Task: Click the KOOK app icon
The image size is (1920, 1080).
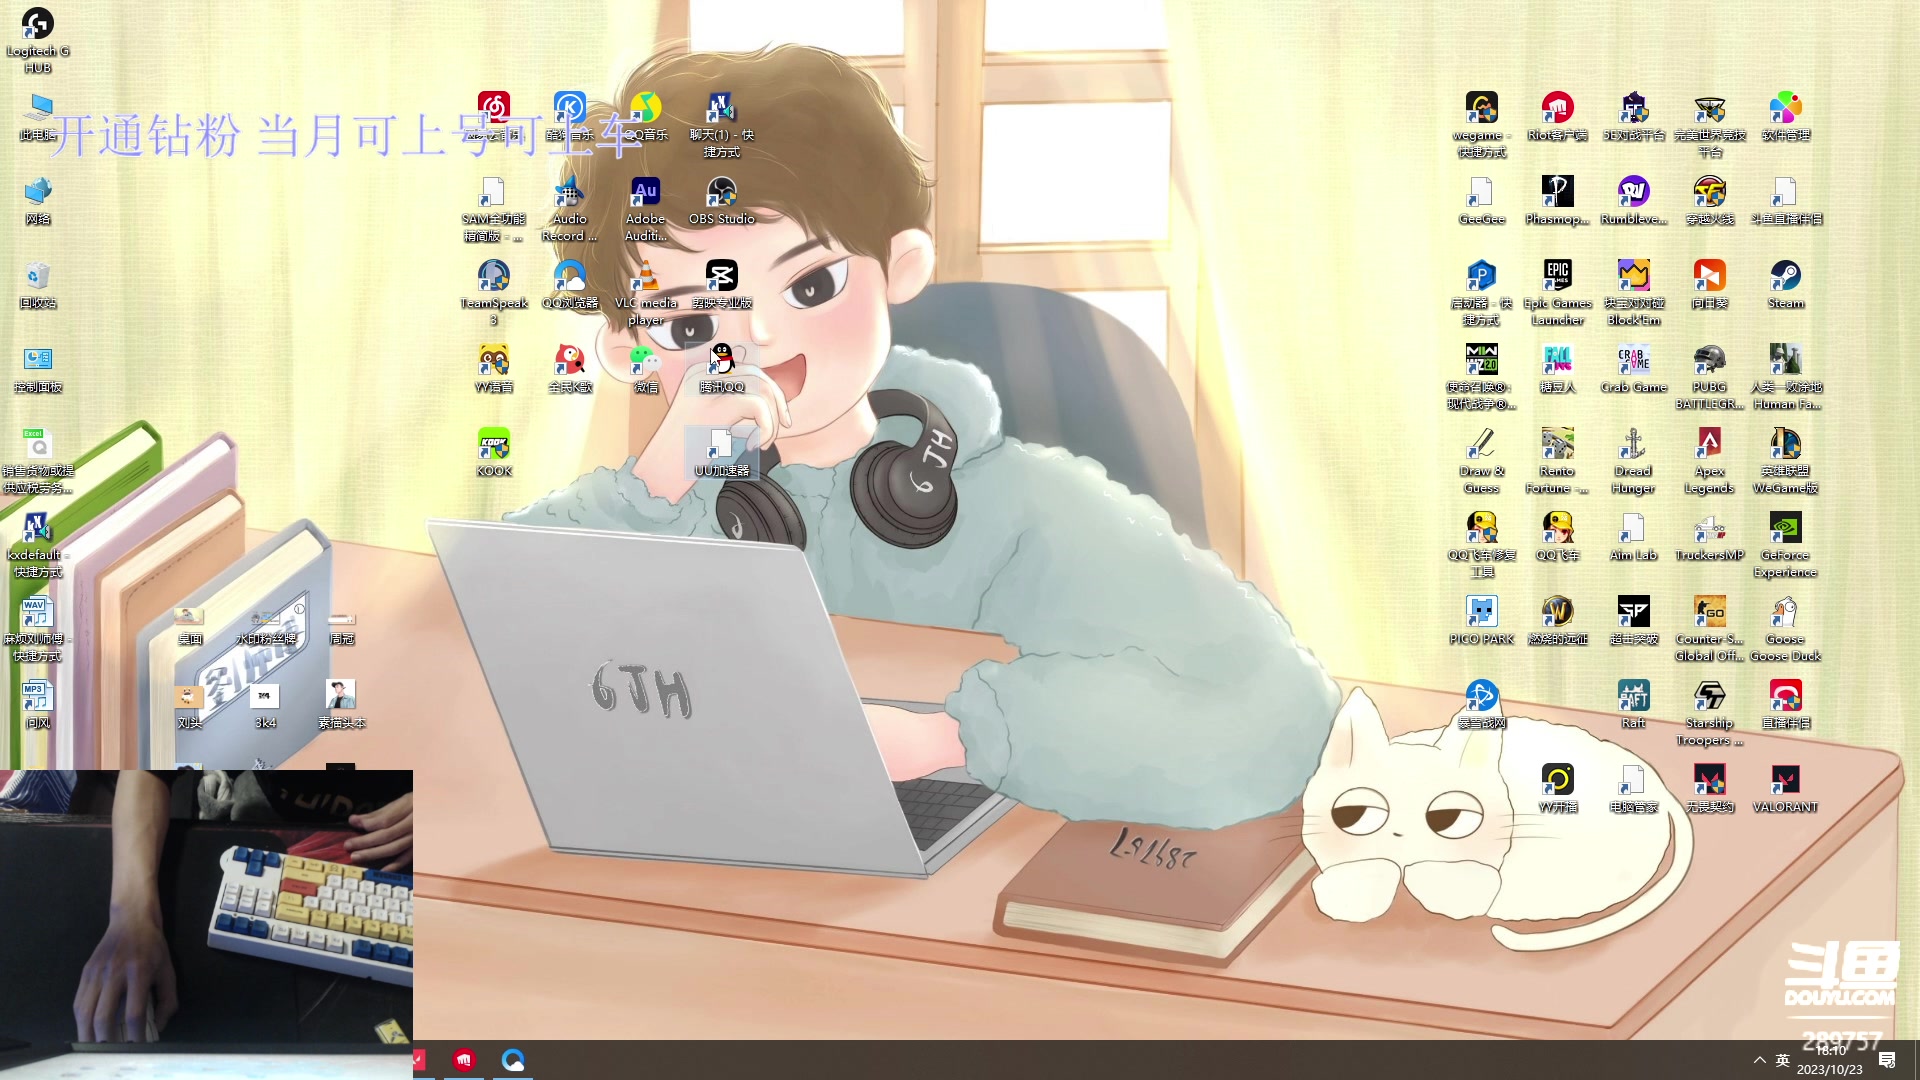Action: click(493, 445)
